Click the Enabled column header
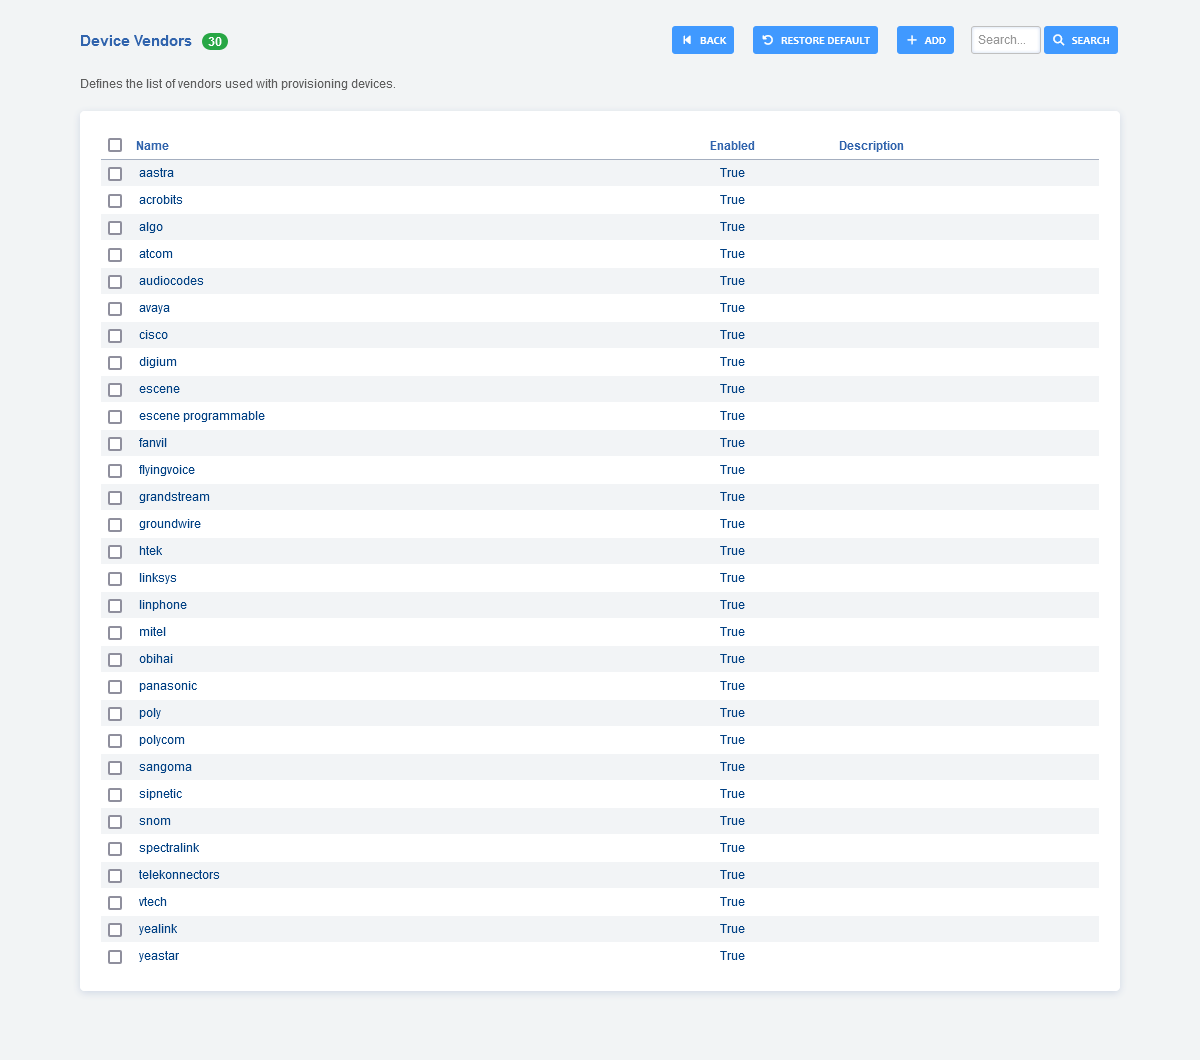The image size is (1200, 1060). pos(732,146)
